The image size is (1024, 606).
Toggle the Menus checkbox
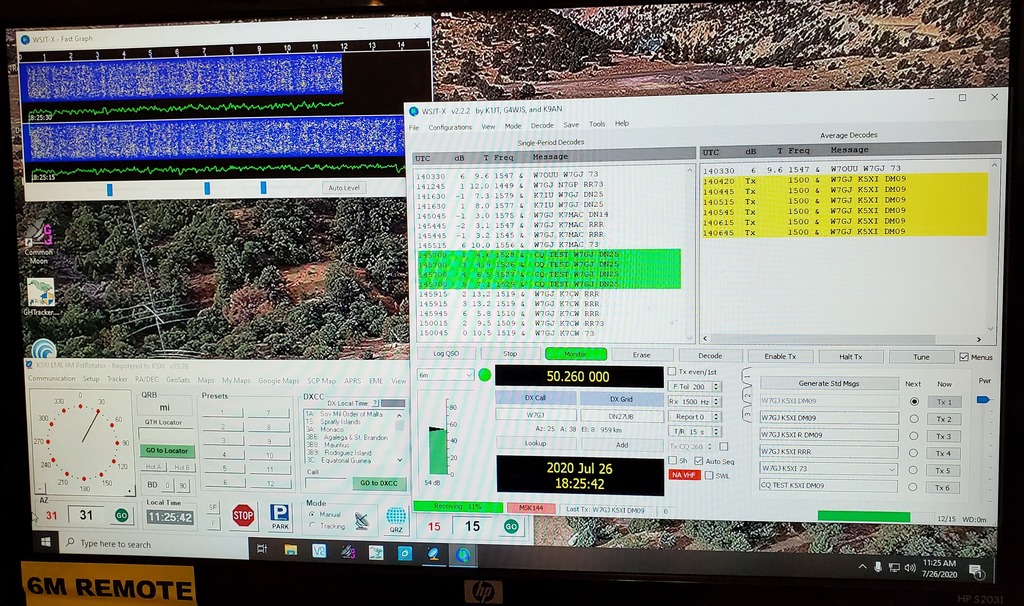(x=964, y=357)
